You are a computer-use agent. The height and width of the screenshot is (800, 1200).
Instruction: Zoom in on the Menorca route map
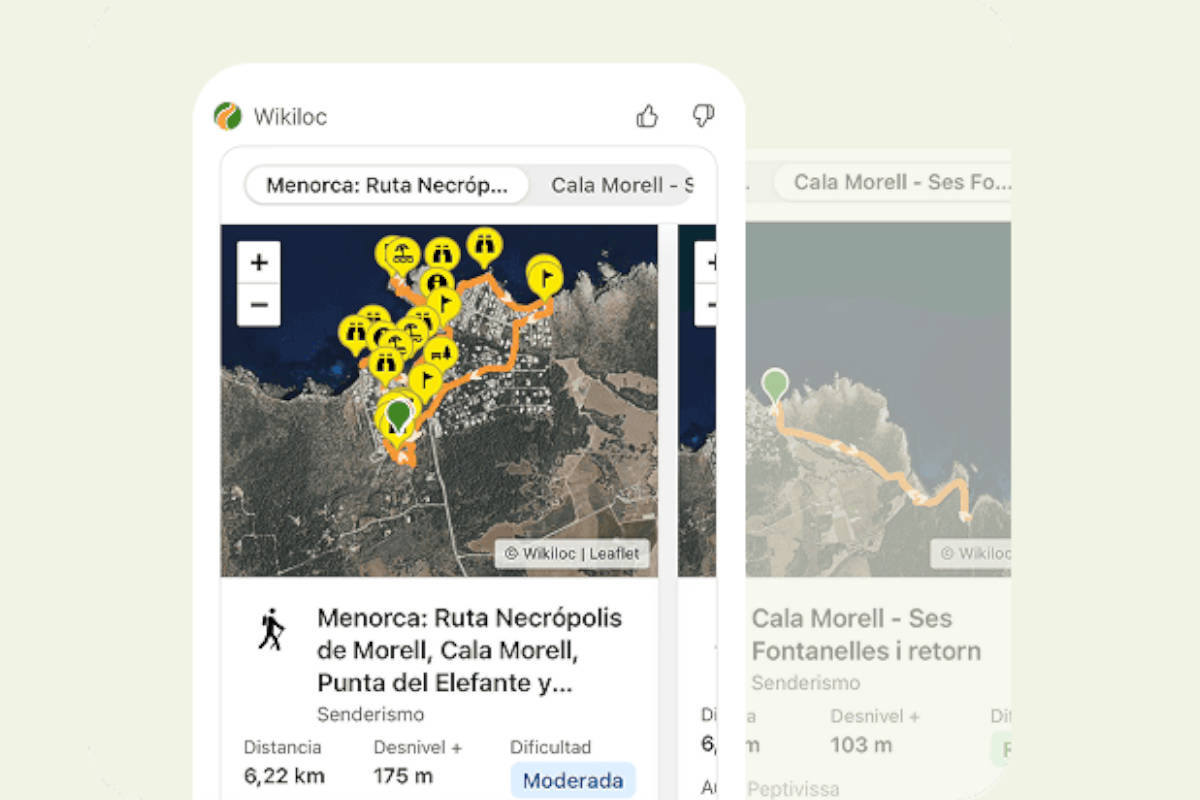tap(259, 263)
